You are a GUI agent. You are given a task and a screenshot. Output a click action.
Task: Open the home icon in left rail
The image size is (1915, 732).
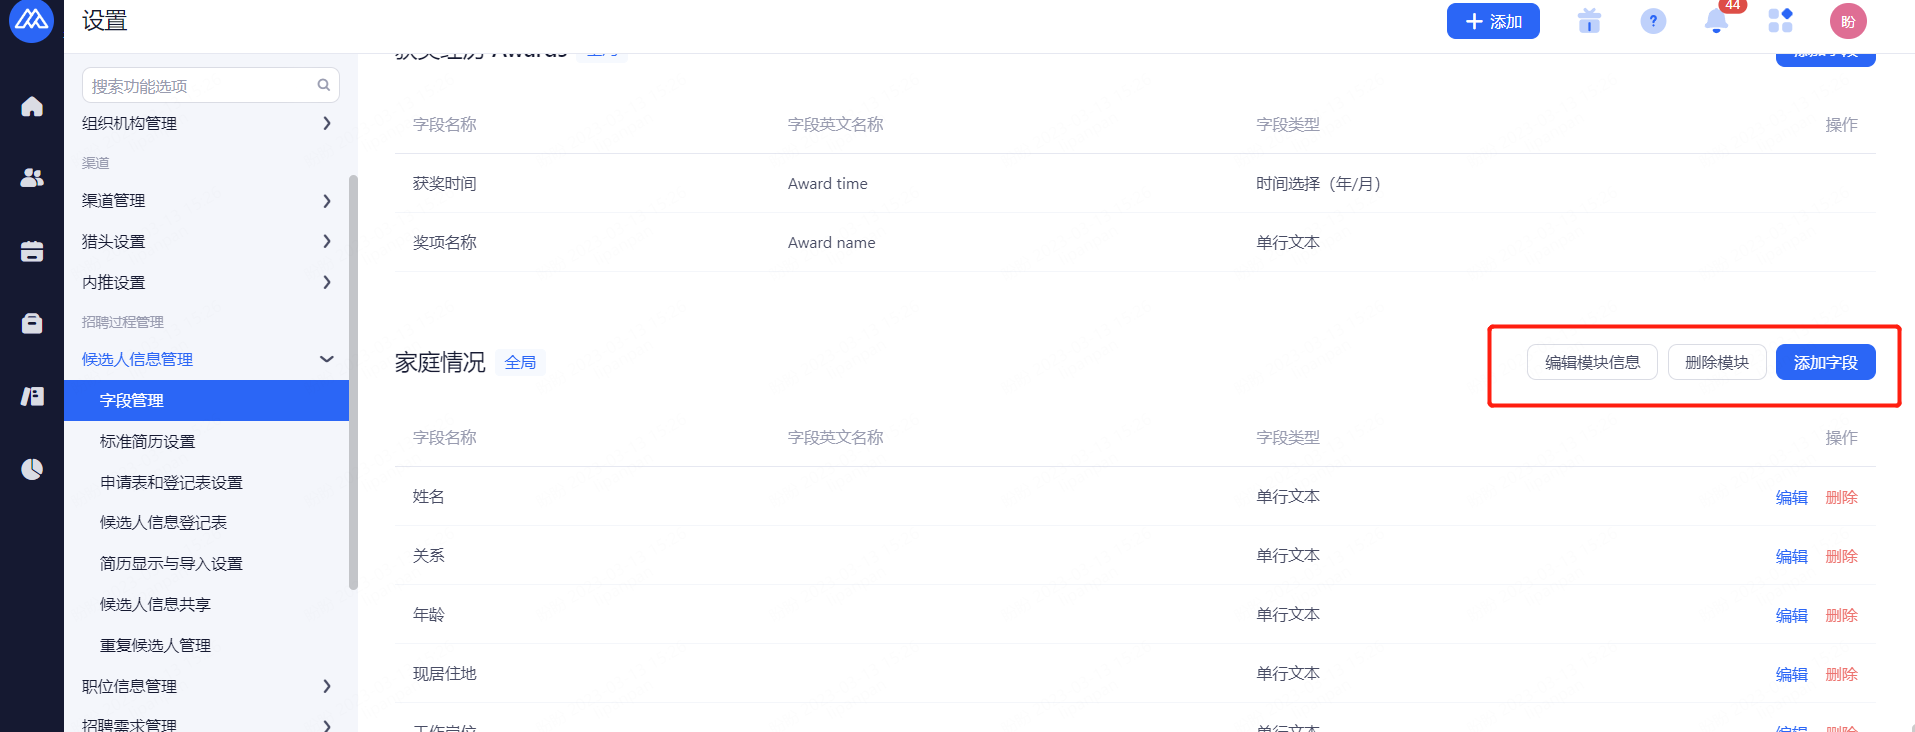[x=32, y=106]
